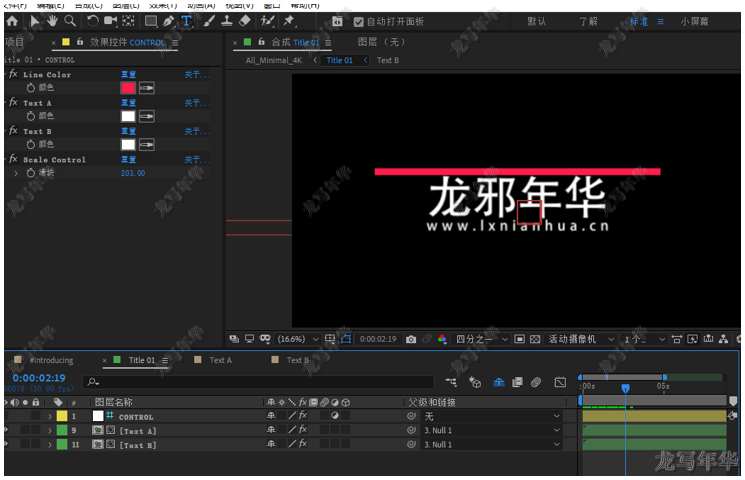
Task: Select the Puppet Pin tool
Action: pos(288,21)
